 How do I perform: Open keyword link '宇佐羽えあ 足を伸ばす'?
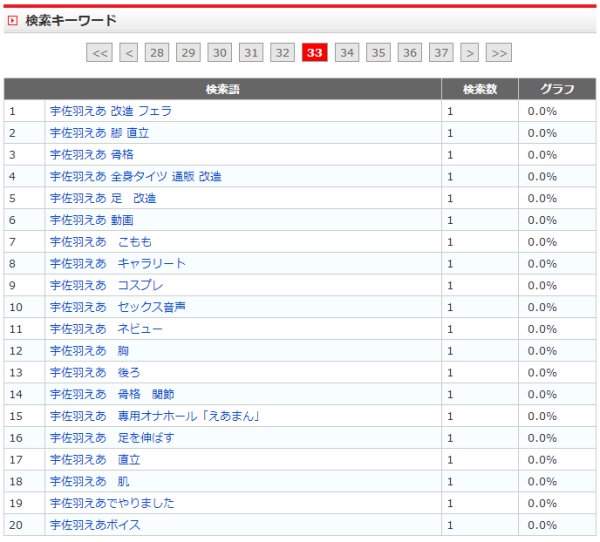point(112,438)
